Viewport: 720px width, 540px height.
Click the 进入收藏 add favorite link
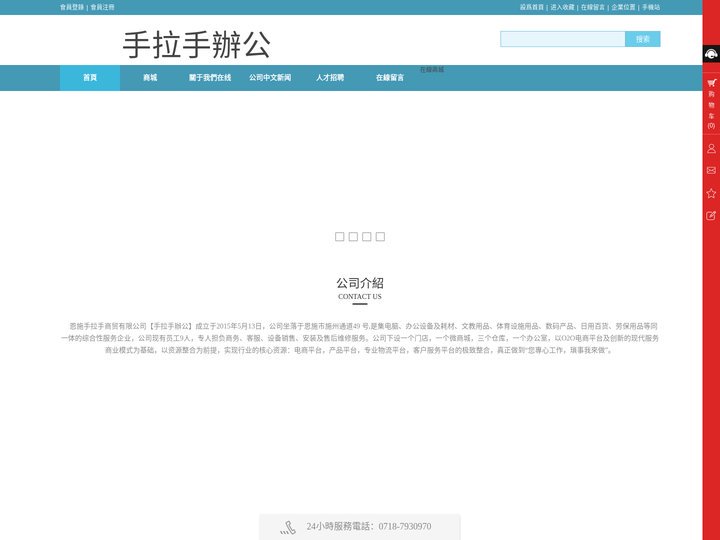click(562, 7)
